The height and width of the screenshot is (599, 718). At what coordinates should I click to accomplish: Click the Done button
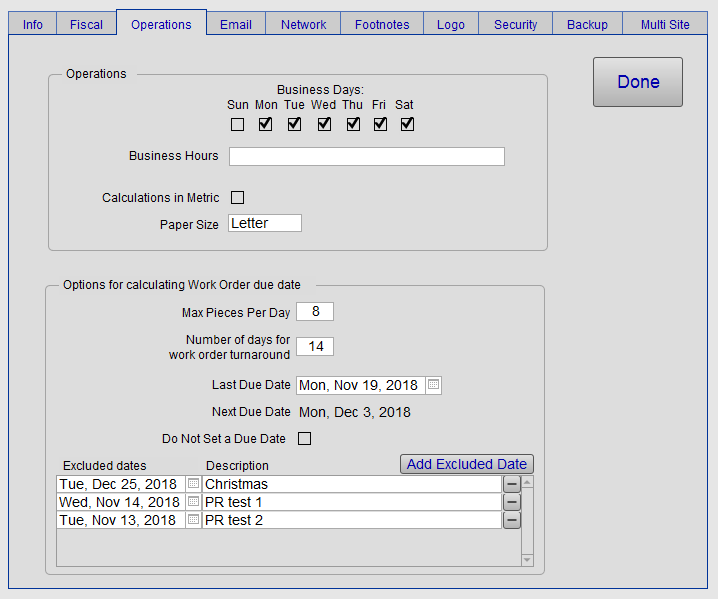click(638, 82)
